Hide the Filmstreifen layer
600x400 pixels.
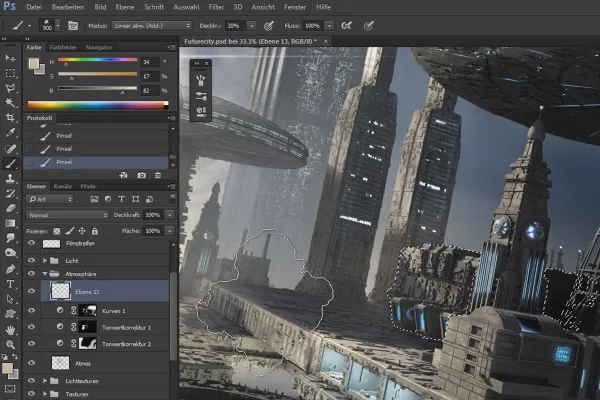point(31,243)
